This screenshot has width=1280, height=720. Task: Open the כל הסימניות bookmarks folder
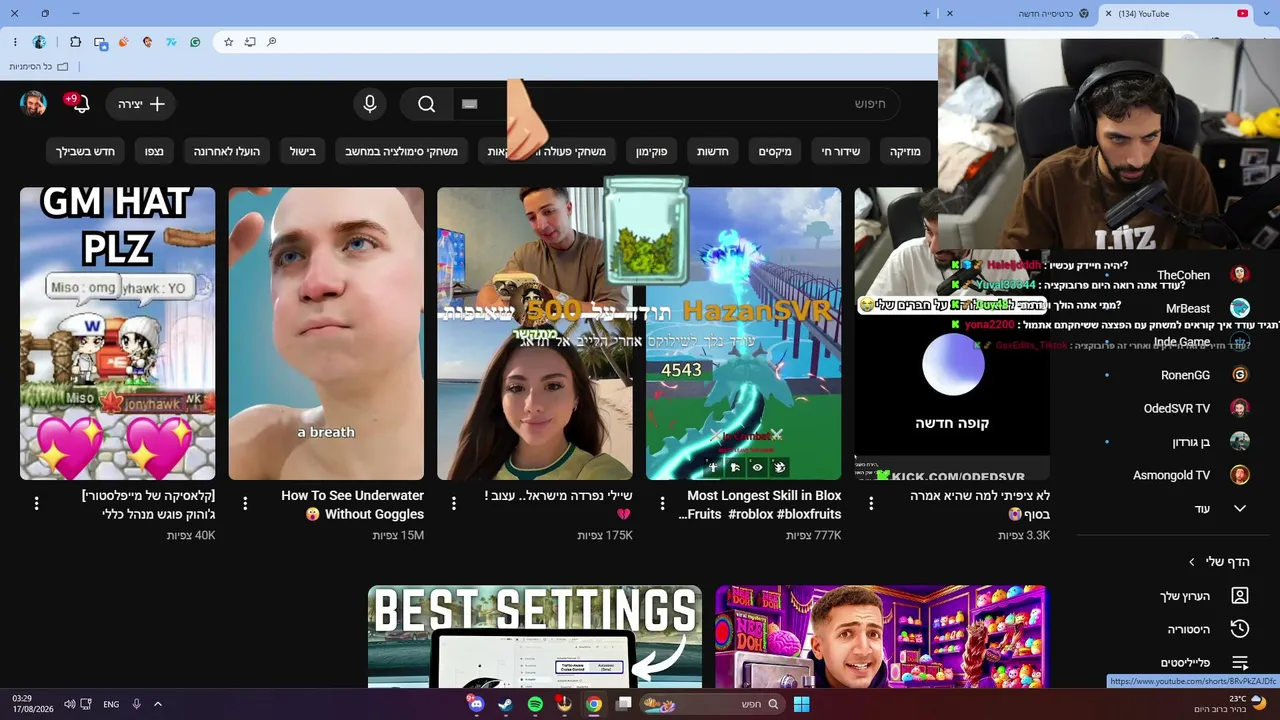39,67
